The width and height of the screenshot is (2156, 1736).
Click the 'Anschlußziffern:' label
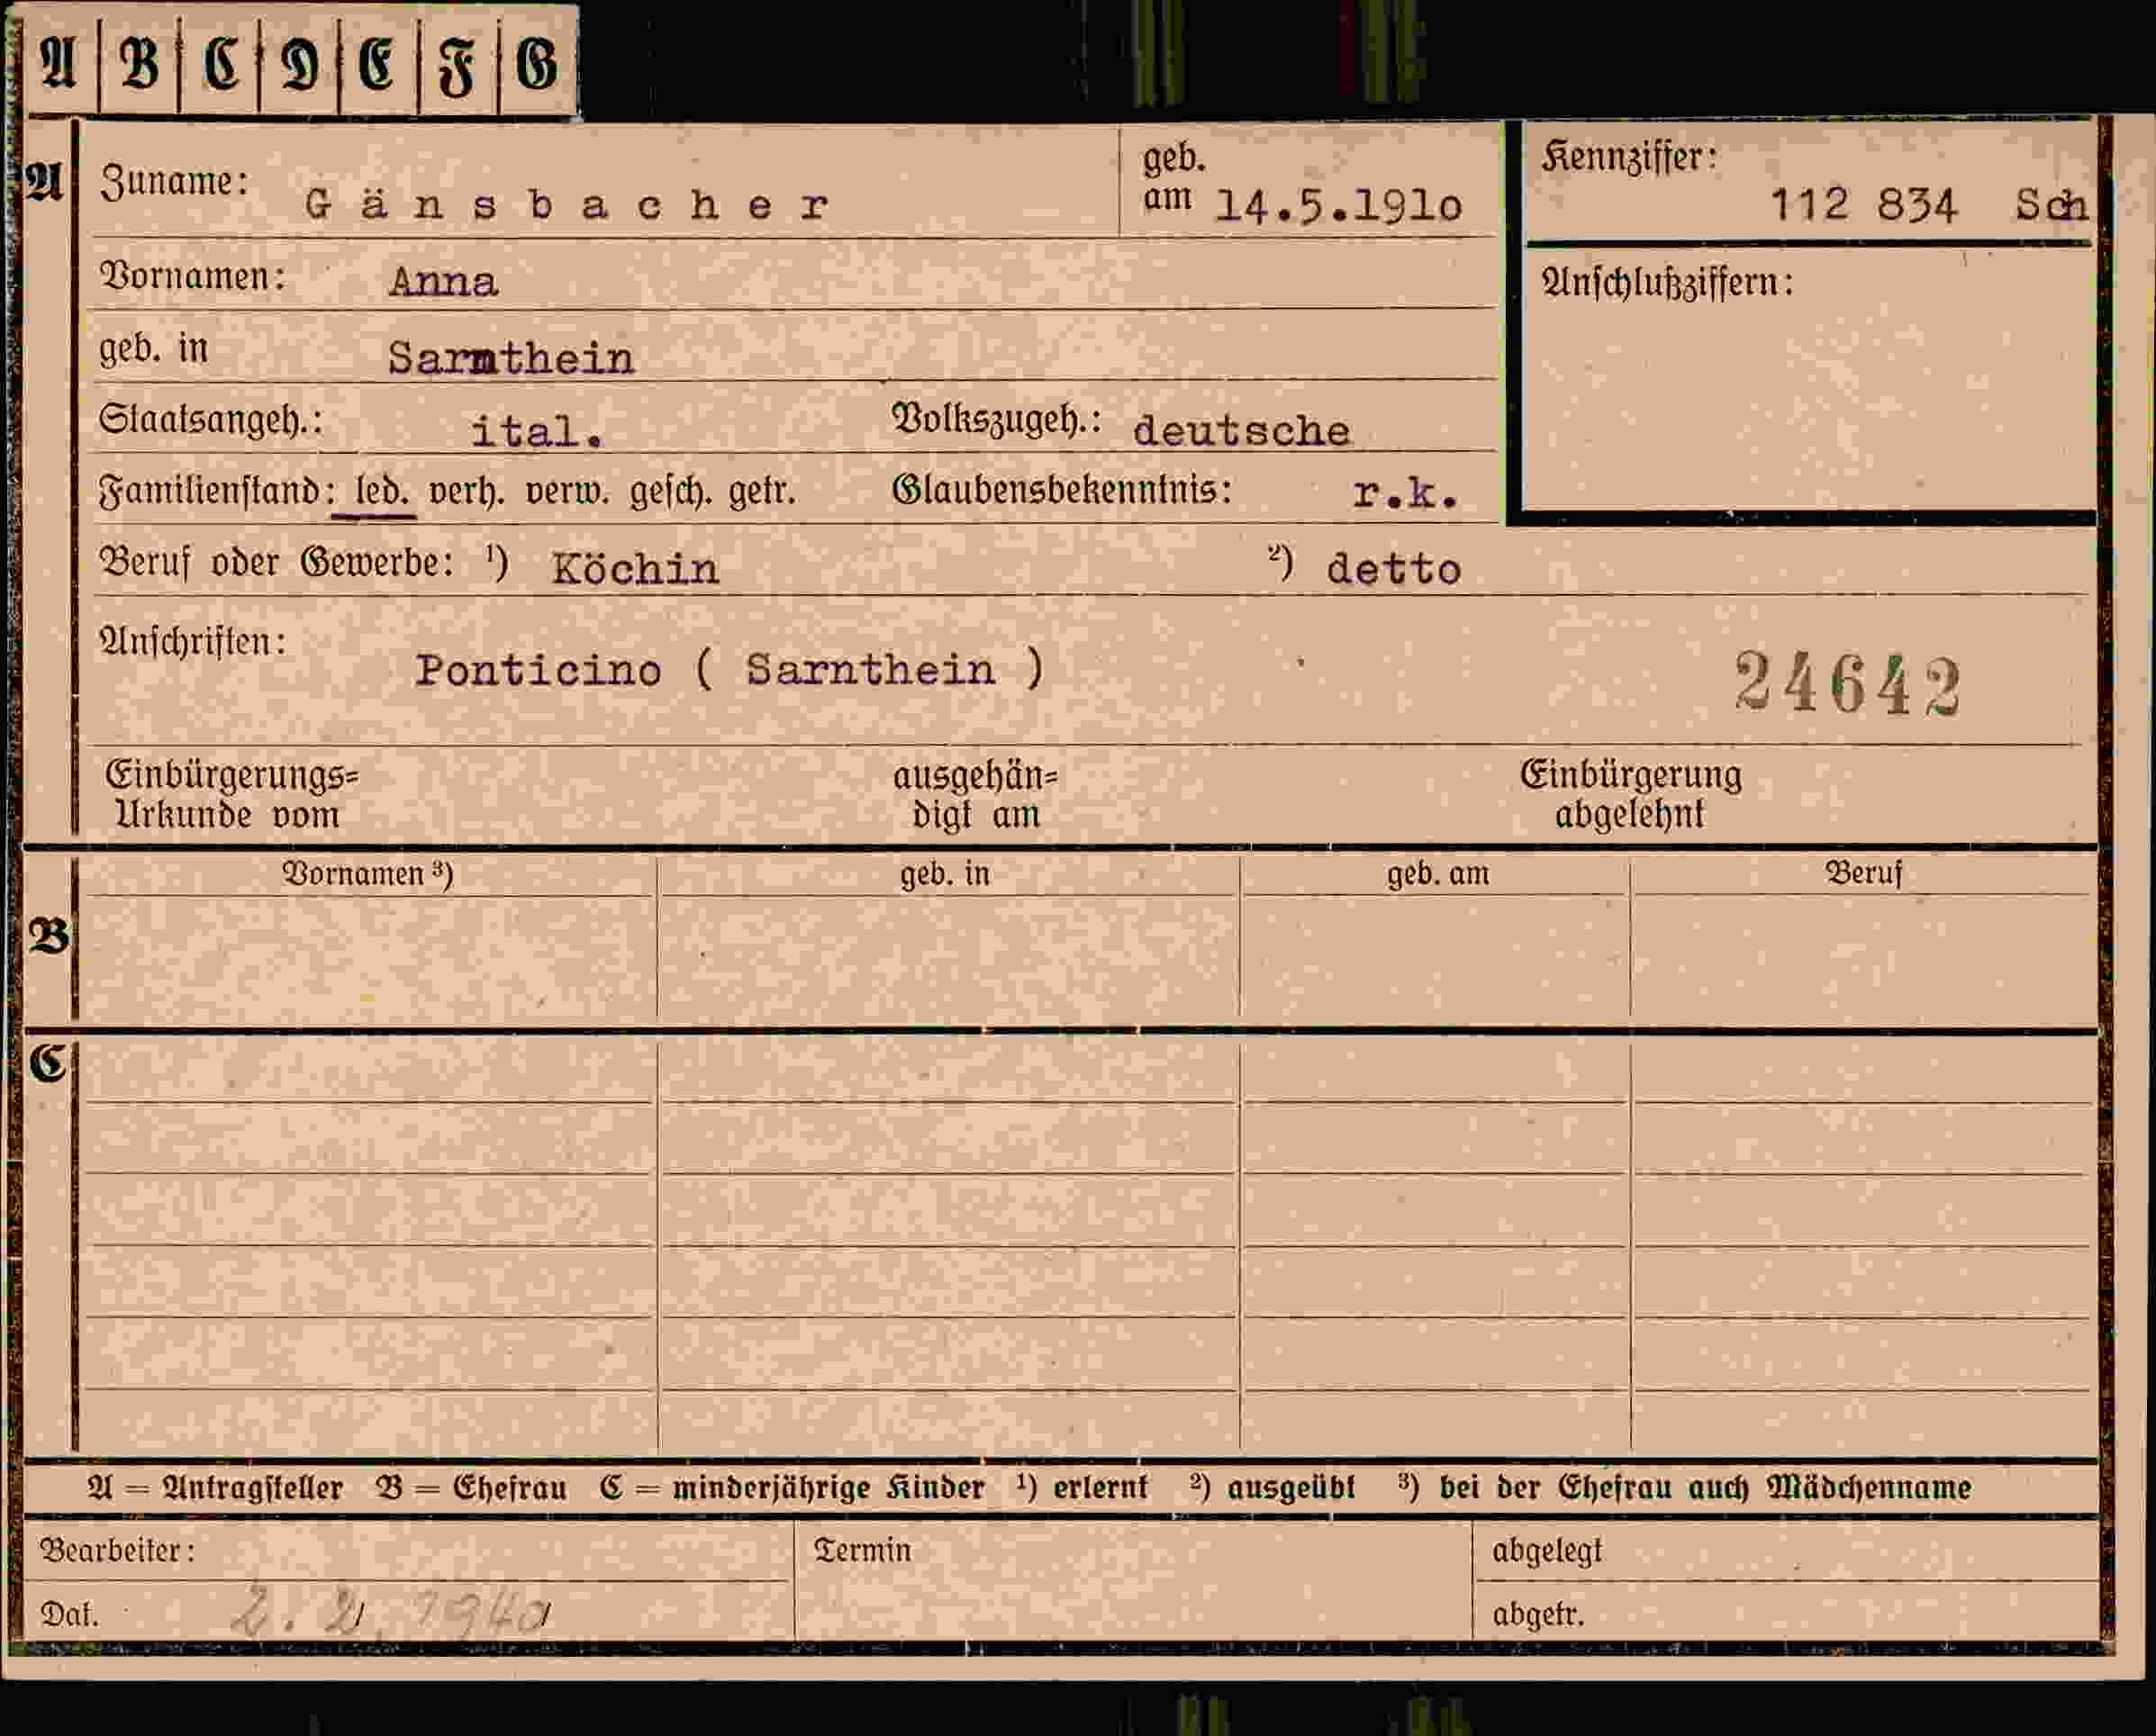click(1667, 283)
